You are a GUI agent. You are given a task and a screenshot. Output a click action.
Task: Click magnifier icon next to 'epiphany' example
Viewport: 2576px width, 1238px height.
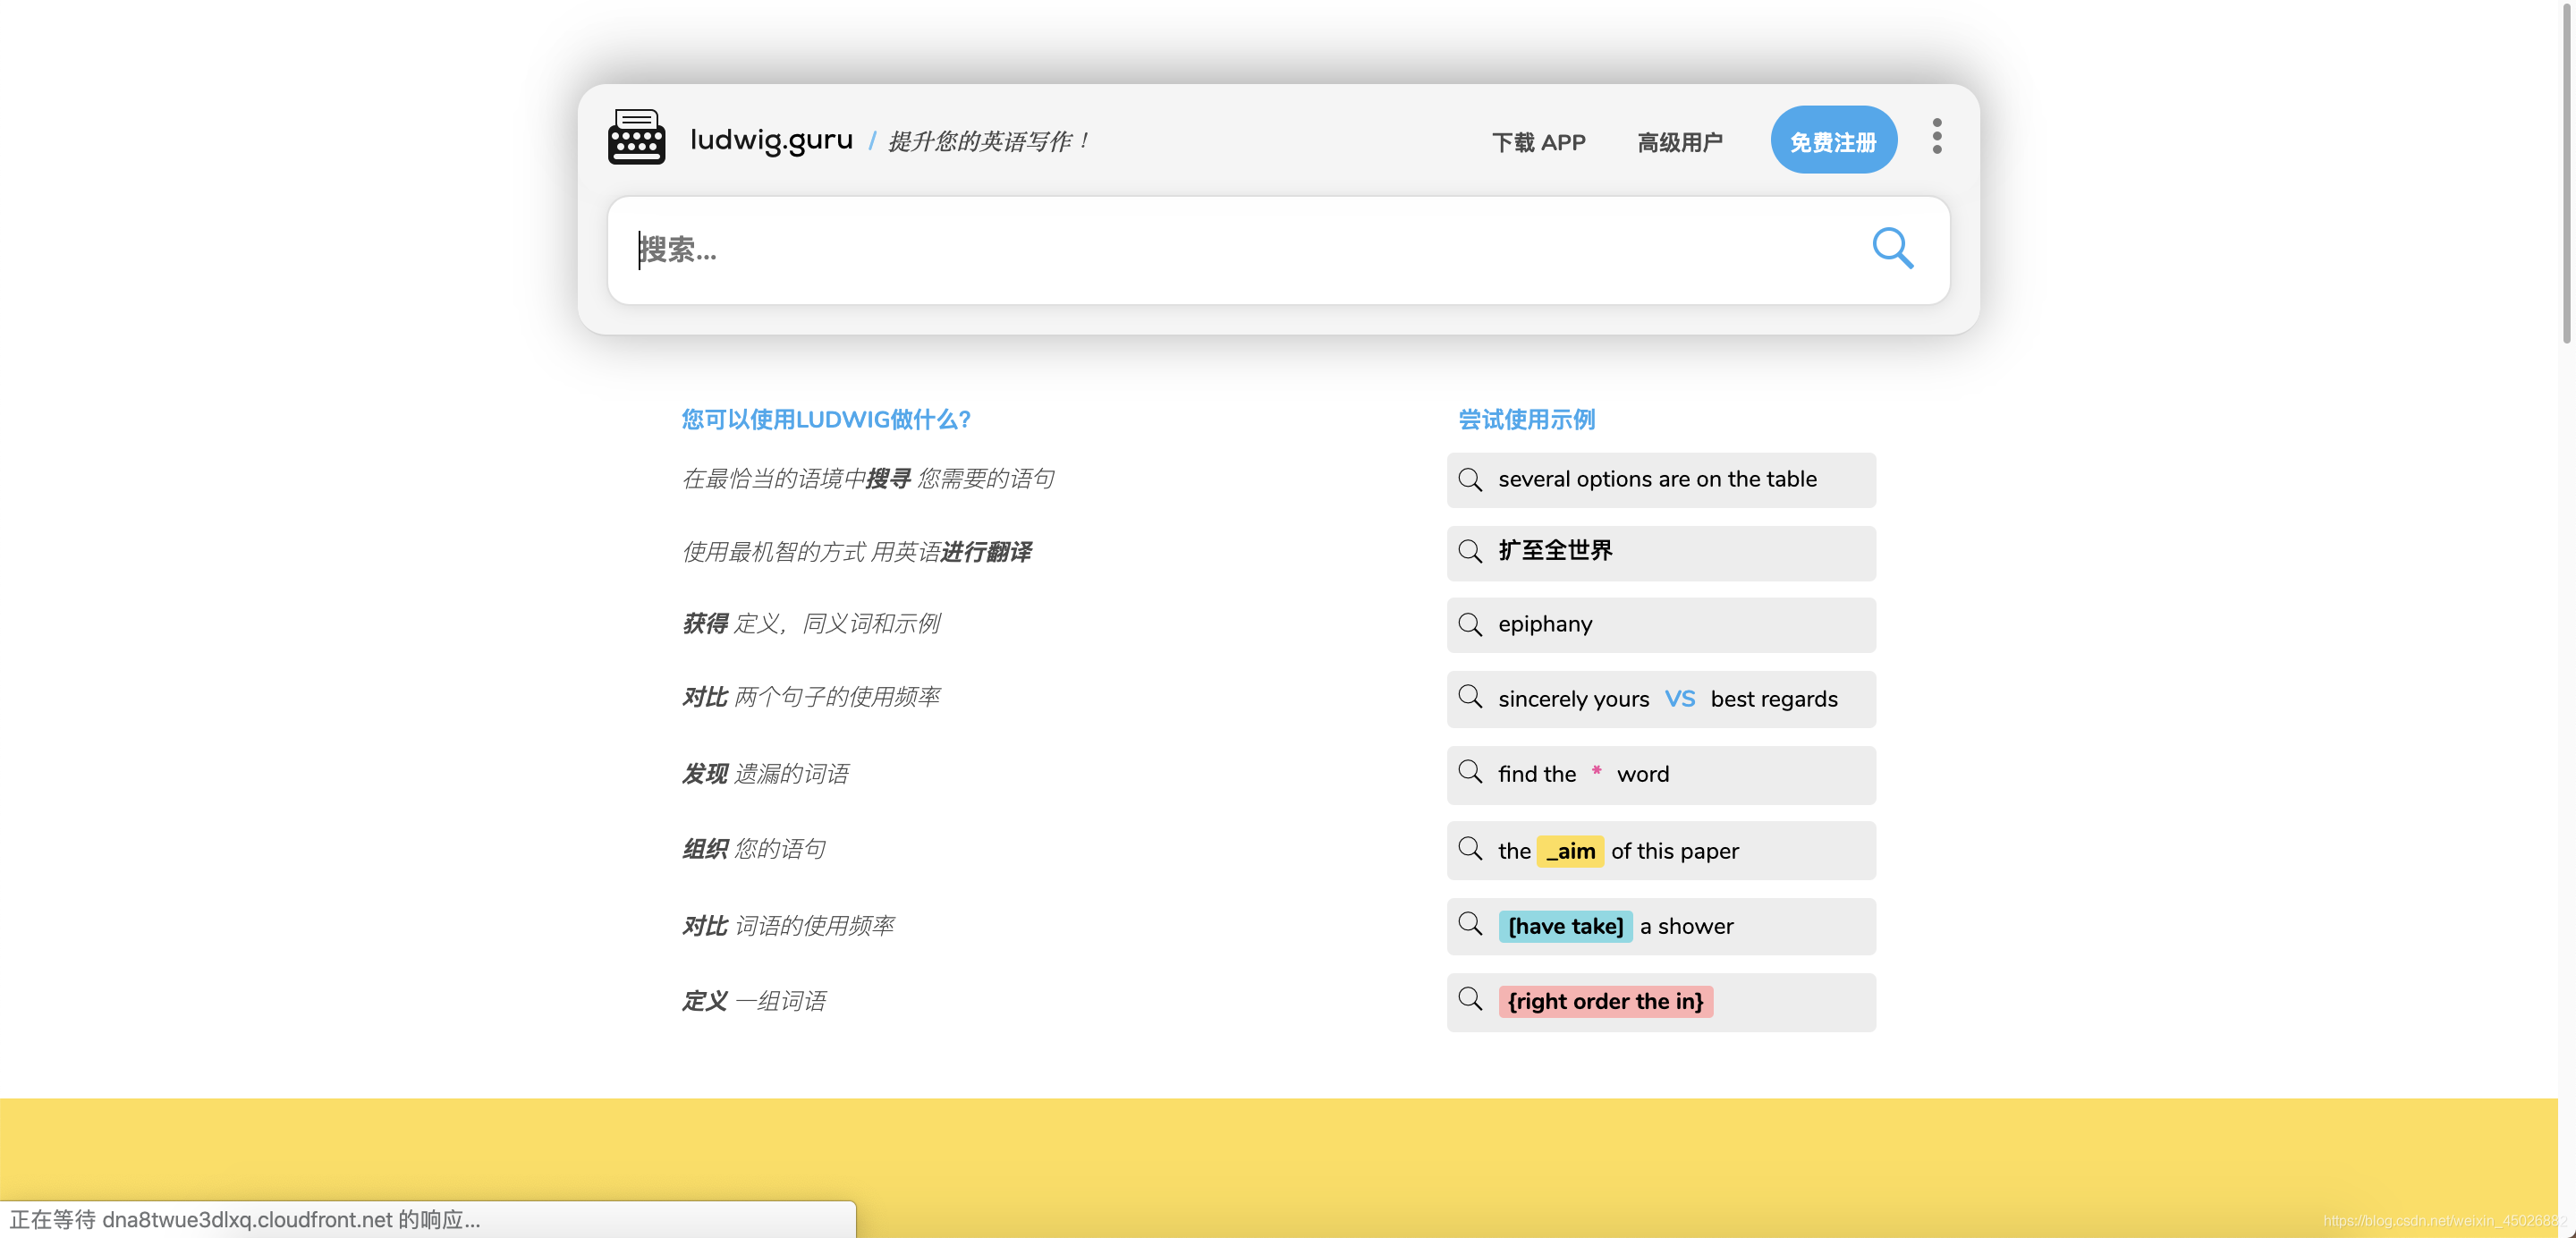coord(1469,625)
